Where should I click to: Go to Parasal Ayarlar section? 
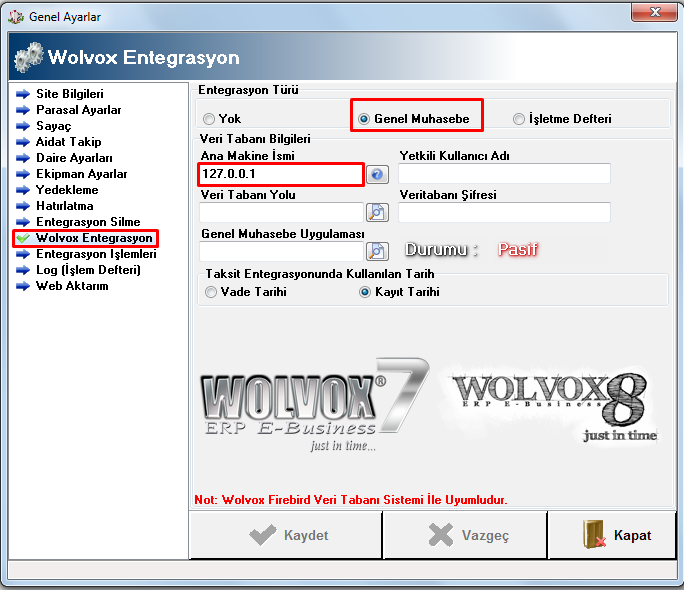coord(79,110)
